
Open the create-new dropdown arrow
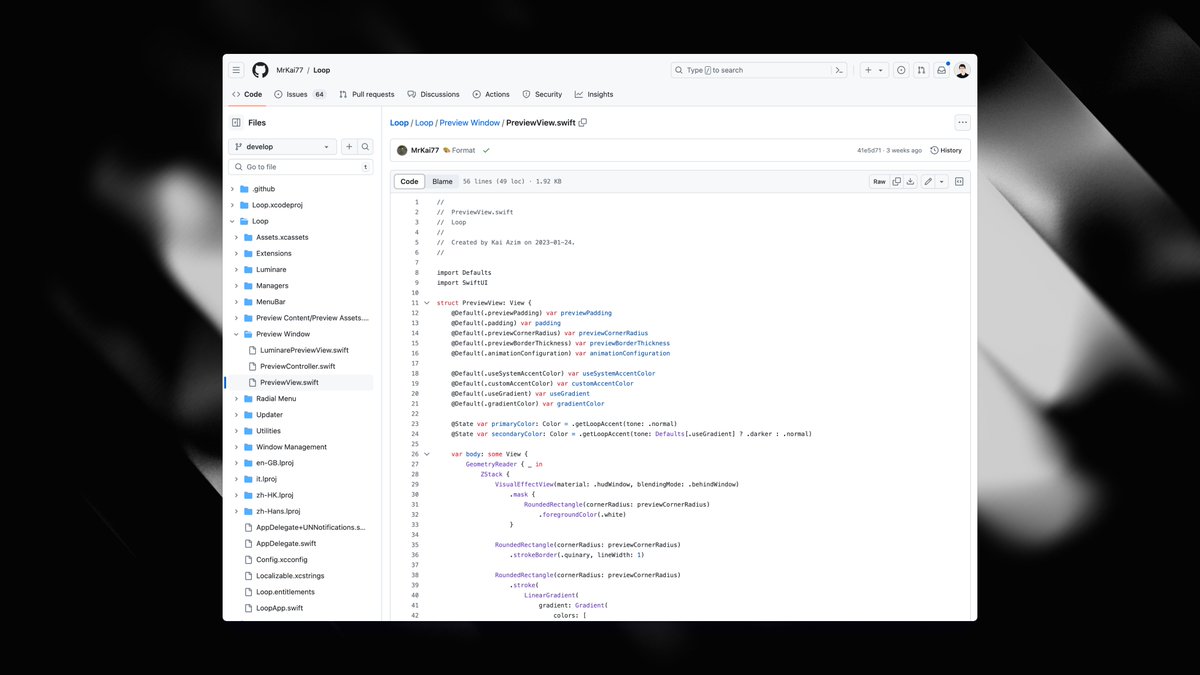pyautogui.click(x=881, y=70)
